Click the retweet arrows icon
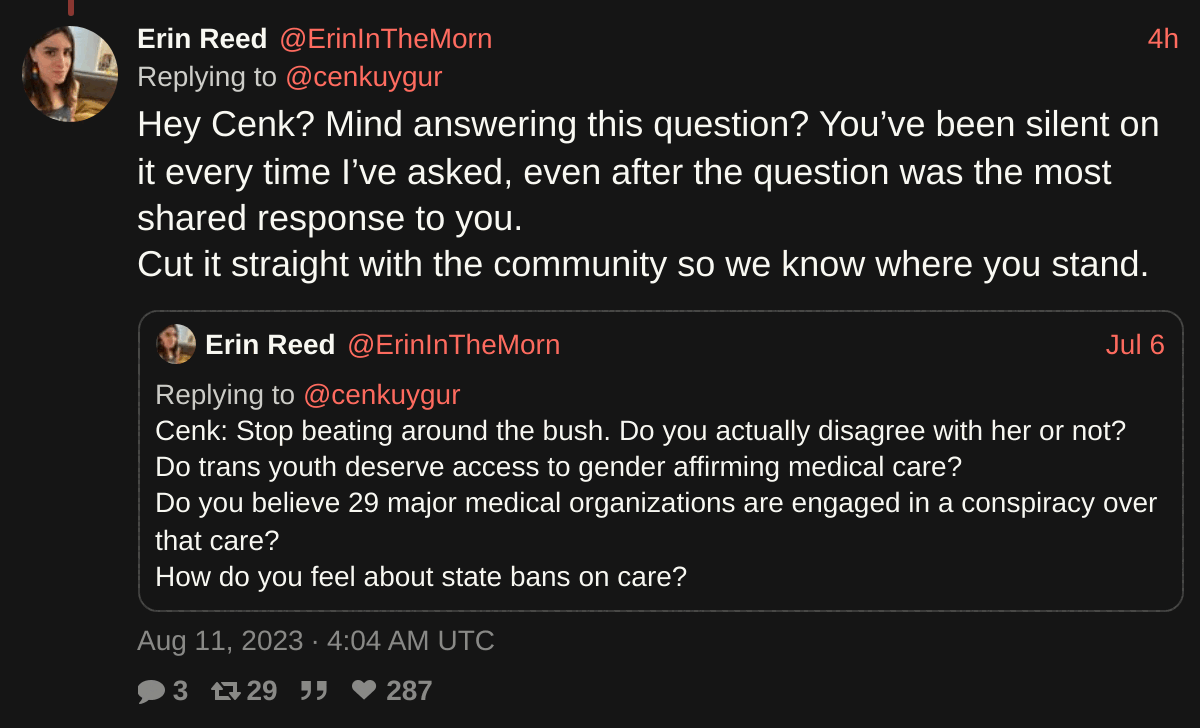 coord(225,691)
